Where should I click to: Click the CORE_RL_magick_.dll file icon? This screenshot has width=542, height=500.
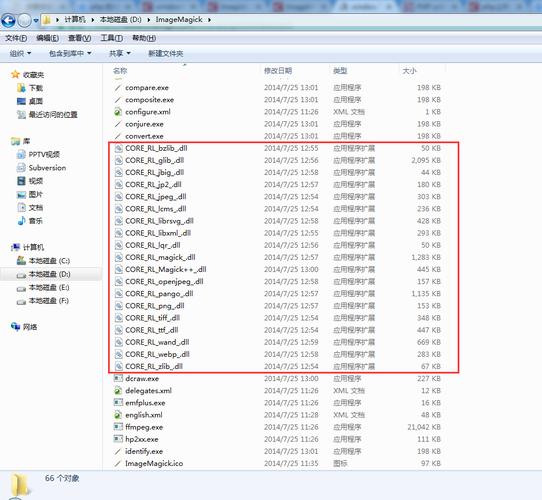pyautogui.click(x=119, y=257)
